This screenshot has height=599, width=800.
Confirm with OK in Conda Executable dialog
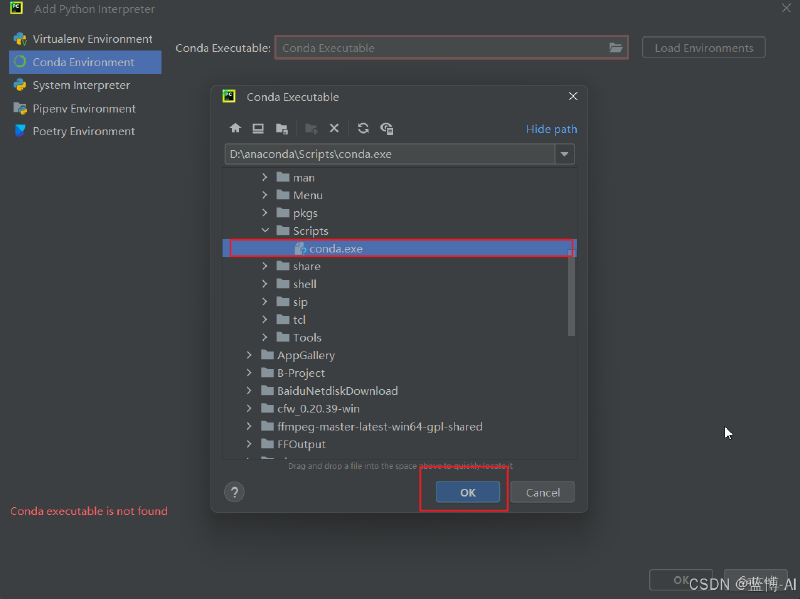[468, 492]
